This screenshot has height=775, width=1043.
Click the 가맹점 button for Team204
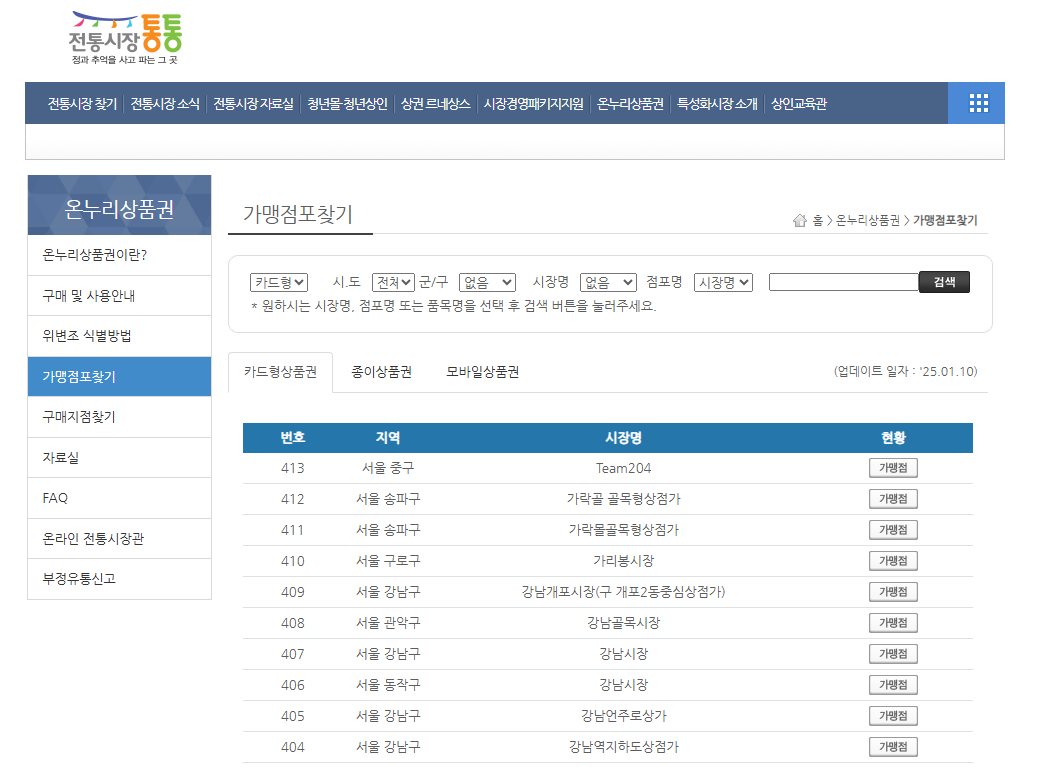pyautogui.click(x=891, y=467)
